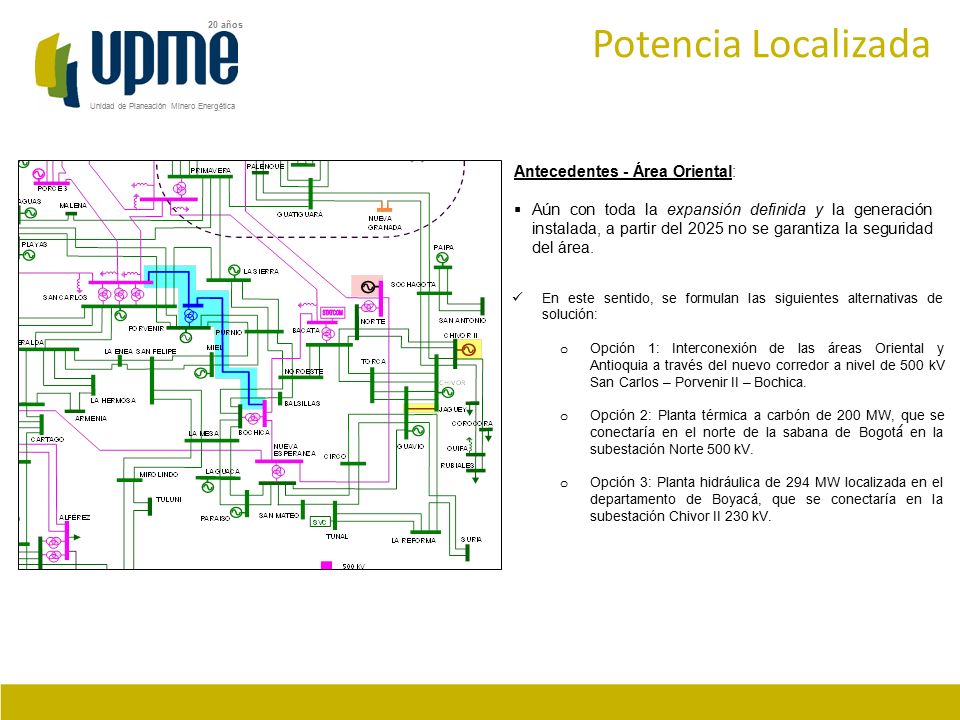Click the SAN CARLOS substation label

click(x=65, y=298)
